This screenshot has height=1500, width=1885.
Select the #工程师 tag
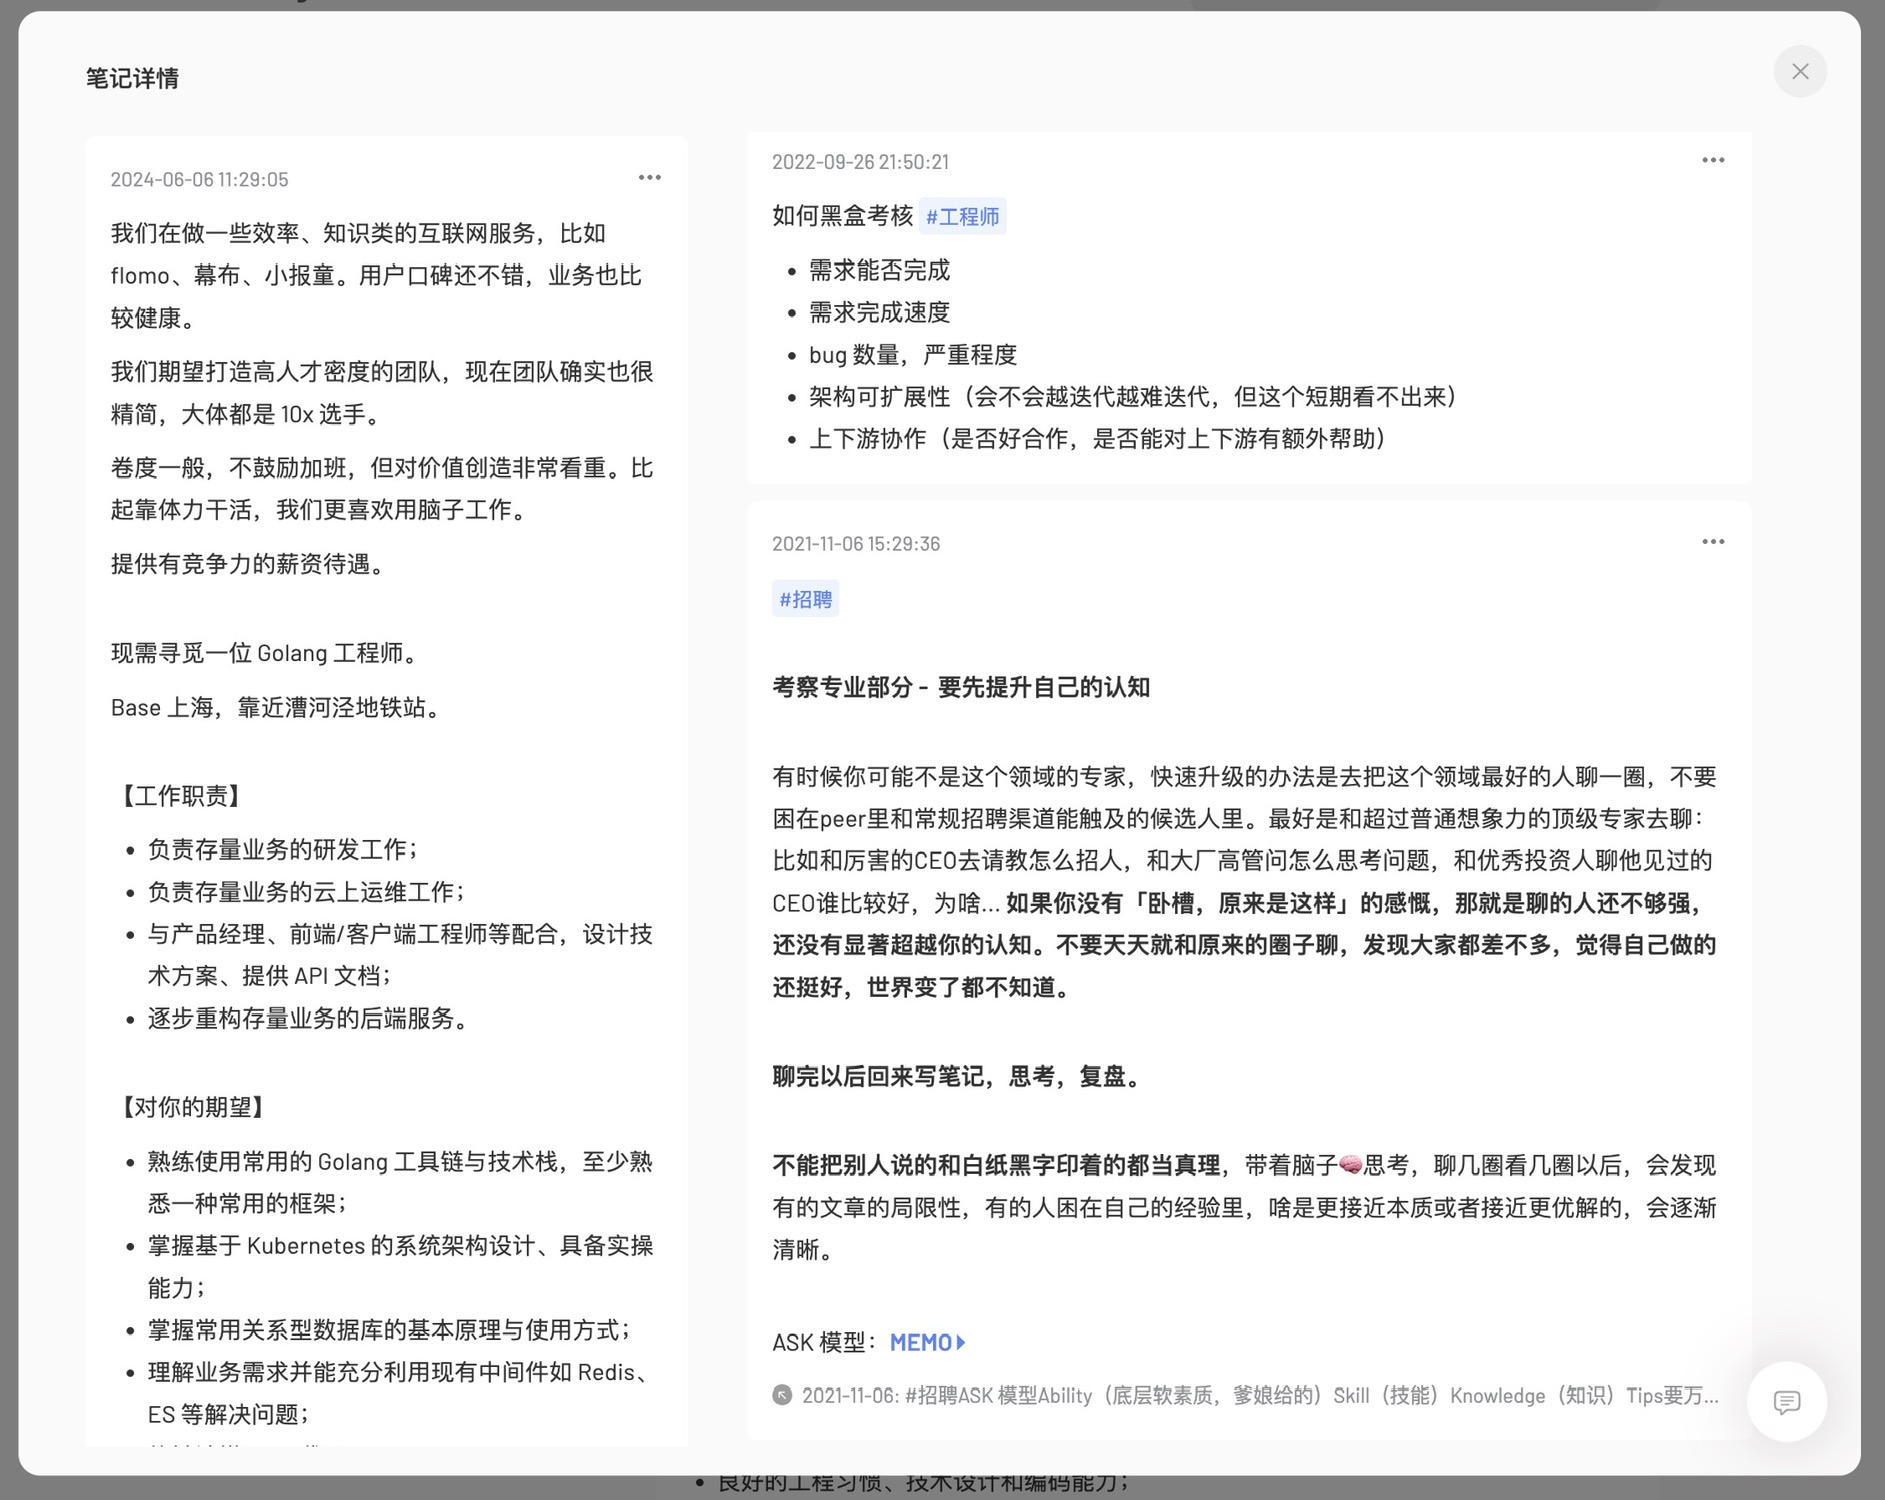click(962, 217)
